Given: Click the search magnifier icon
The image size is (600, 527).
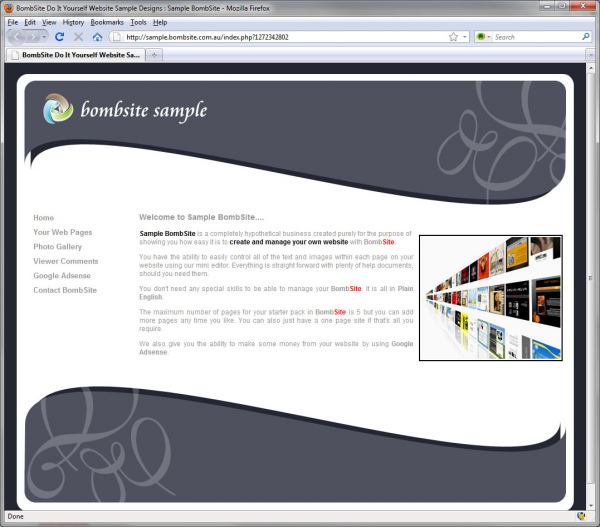Looking at the screenshot, I should pyautogui.click(x=585, y=36).
